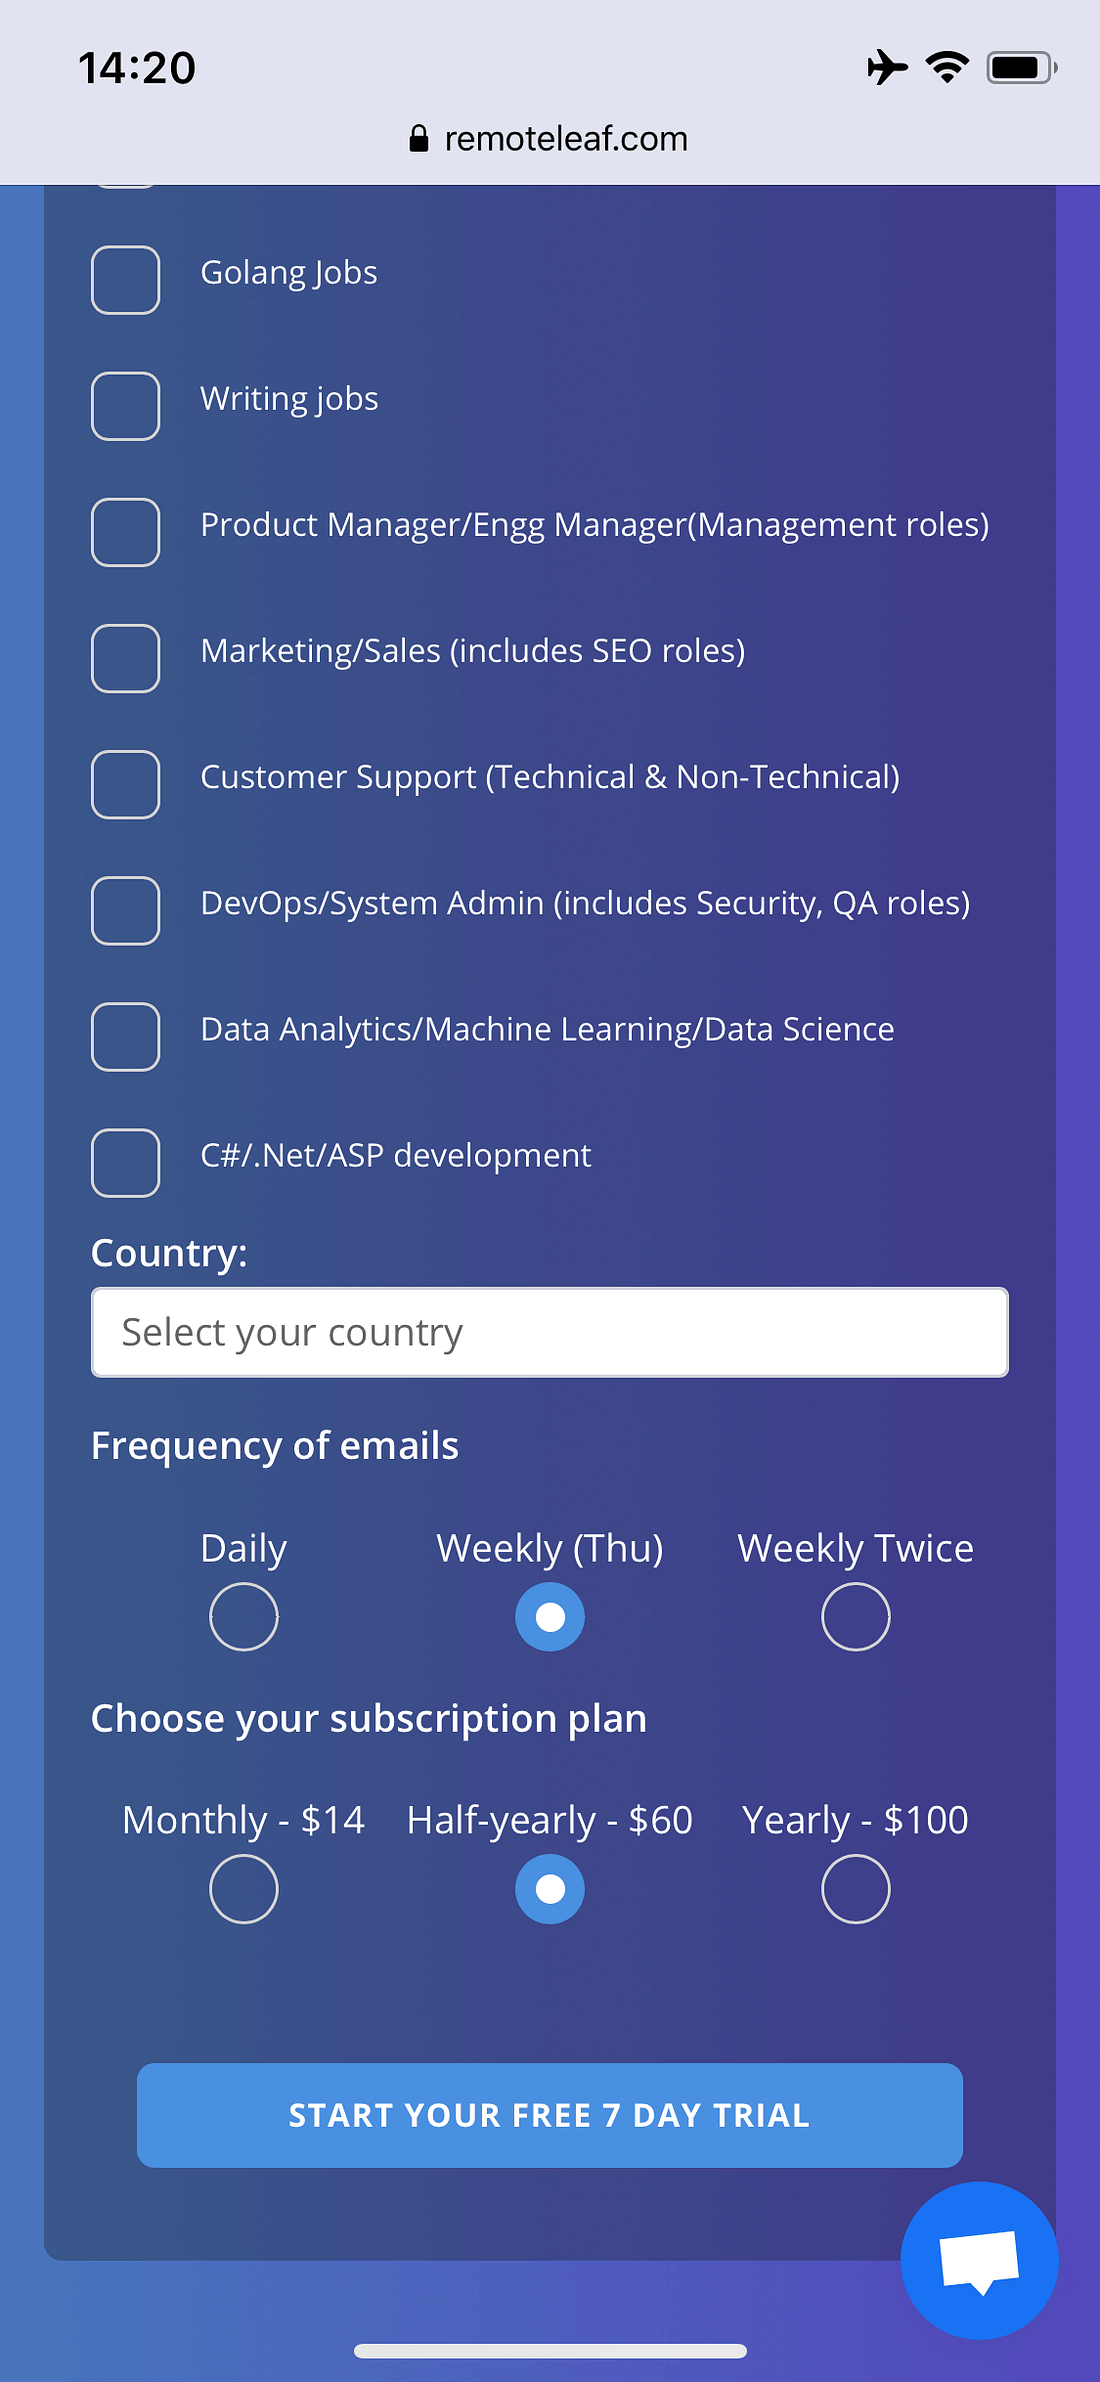
Task: Click Start Your Free 7 Day Trial
Action: pyautogui.click(x=550, y=2115)
